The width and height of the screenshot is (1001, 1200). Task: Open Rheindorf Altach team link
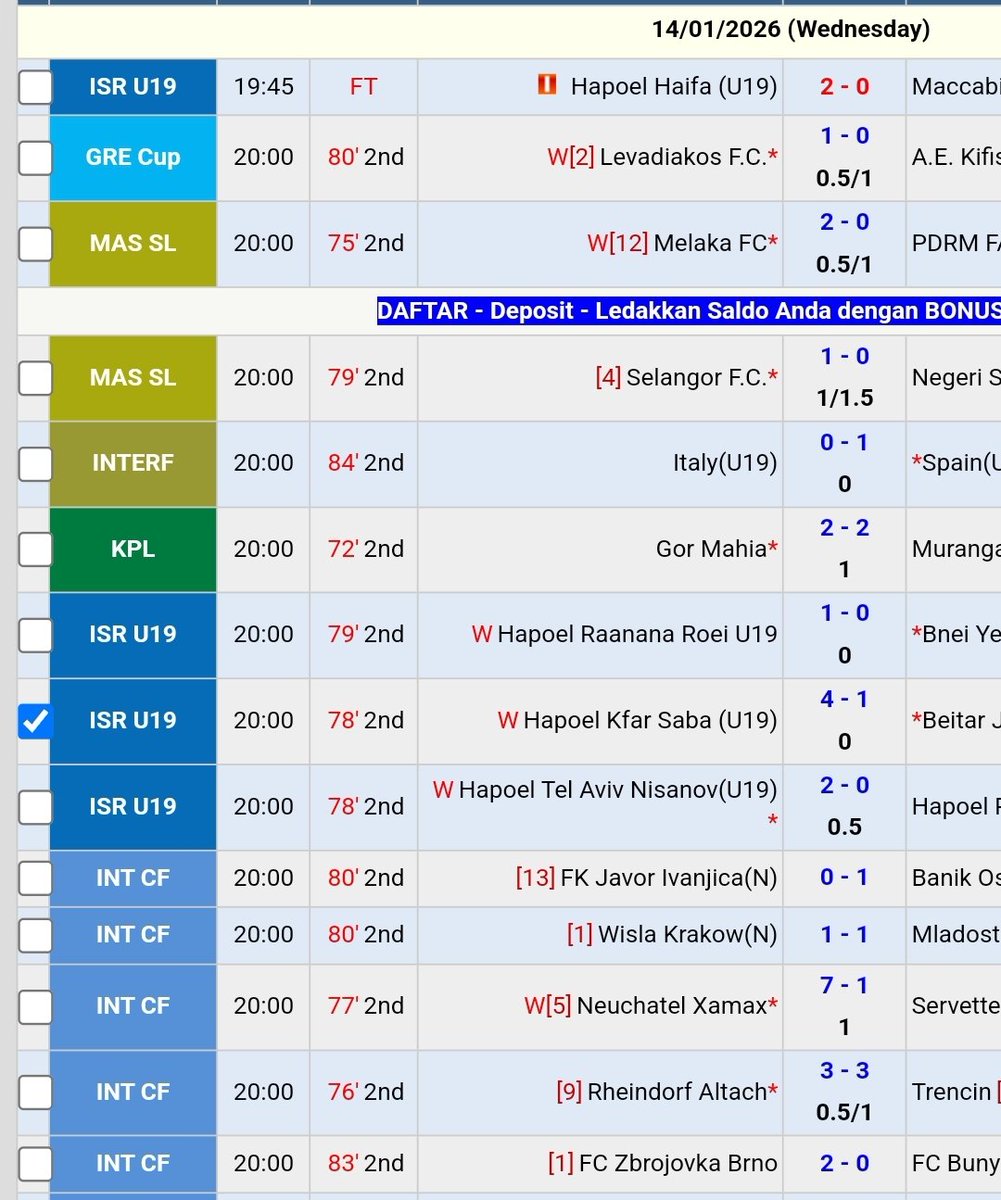click(x=677, y=1092)
